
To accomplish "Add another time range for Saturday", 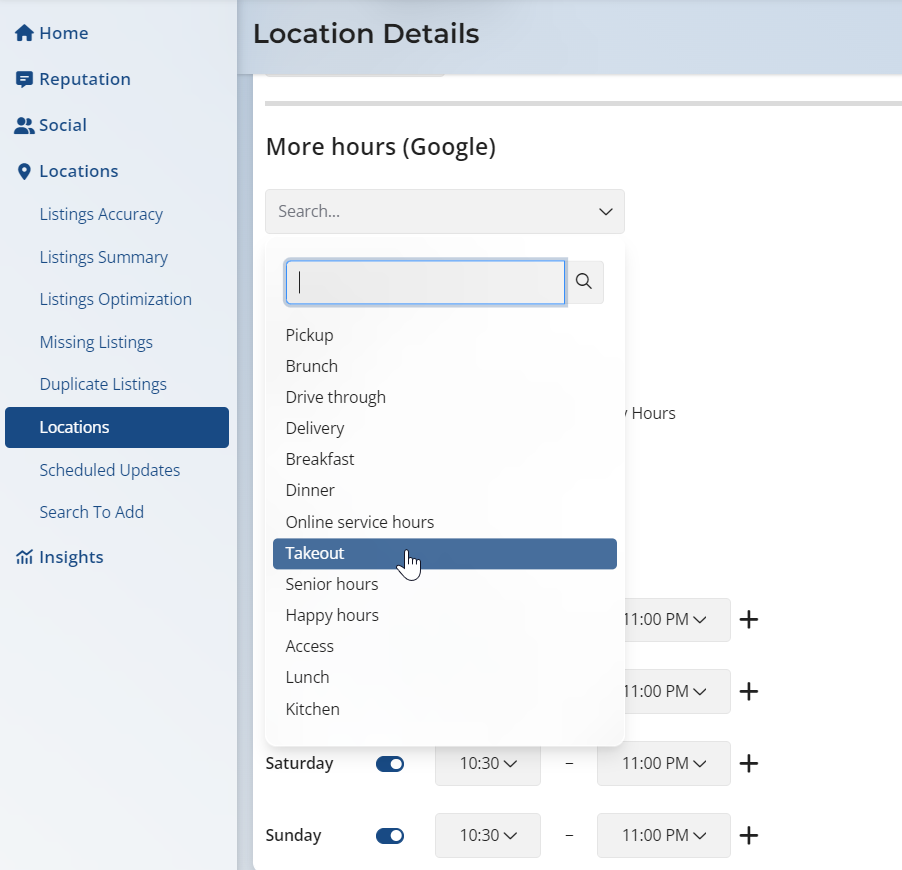I will (748, 764).
